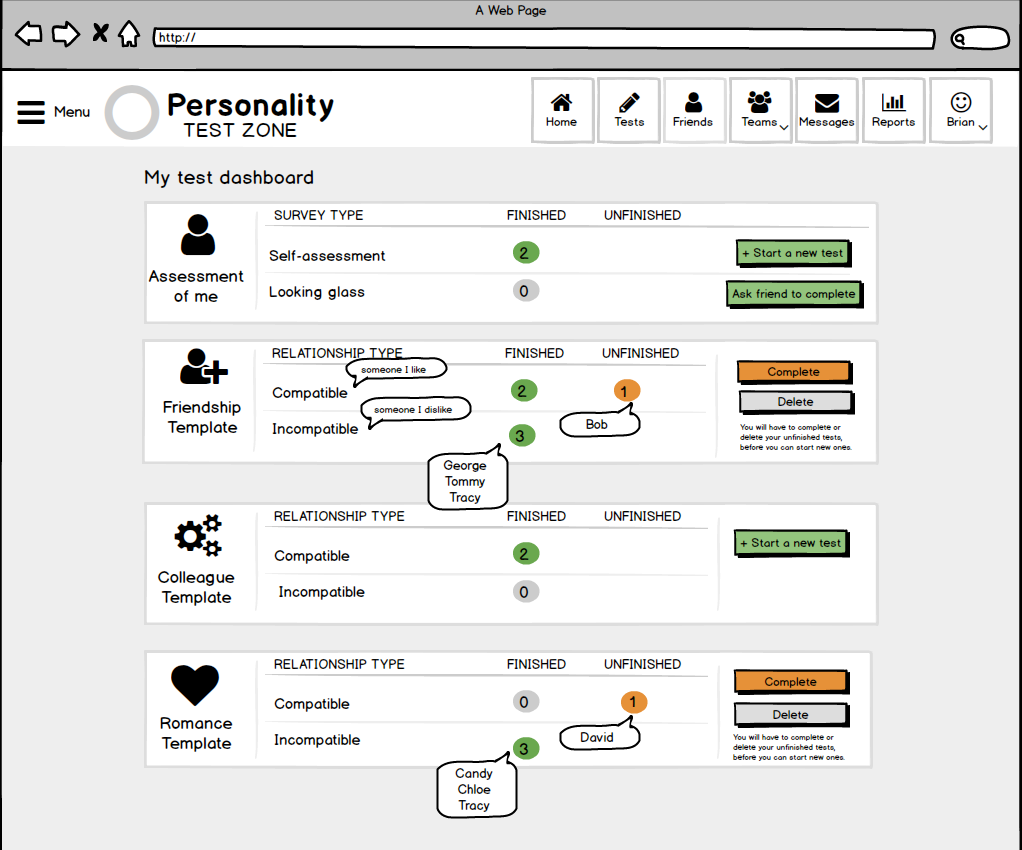Click Friendship Incompatible finished badge 3
The width and height of the screenshot is (1022, 850).
pyautogui.click(x=521, y=435)
